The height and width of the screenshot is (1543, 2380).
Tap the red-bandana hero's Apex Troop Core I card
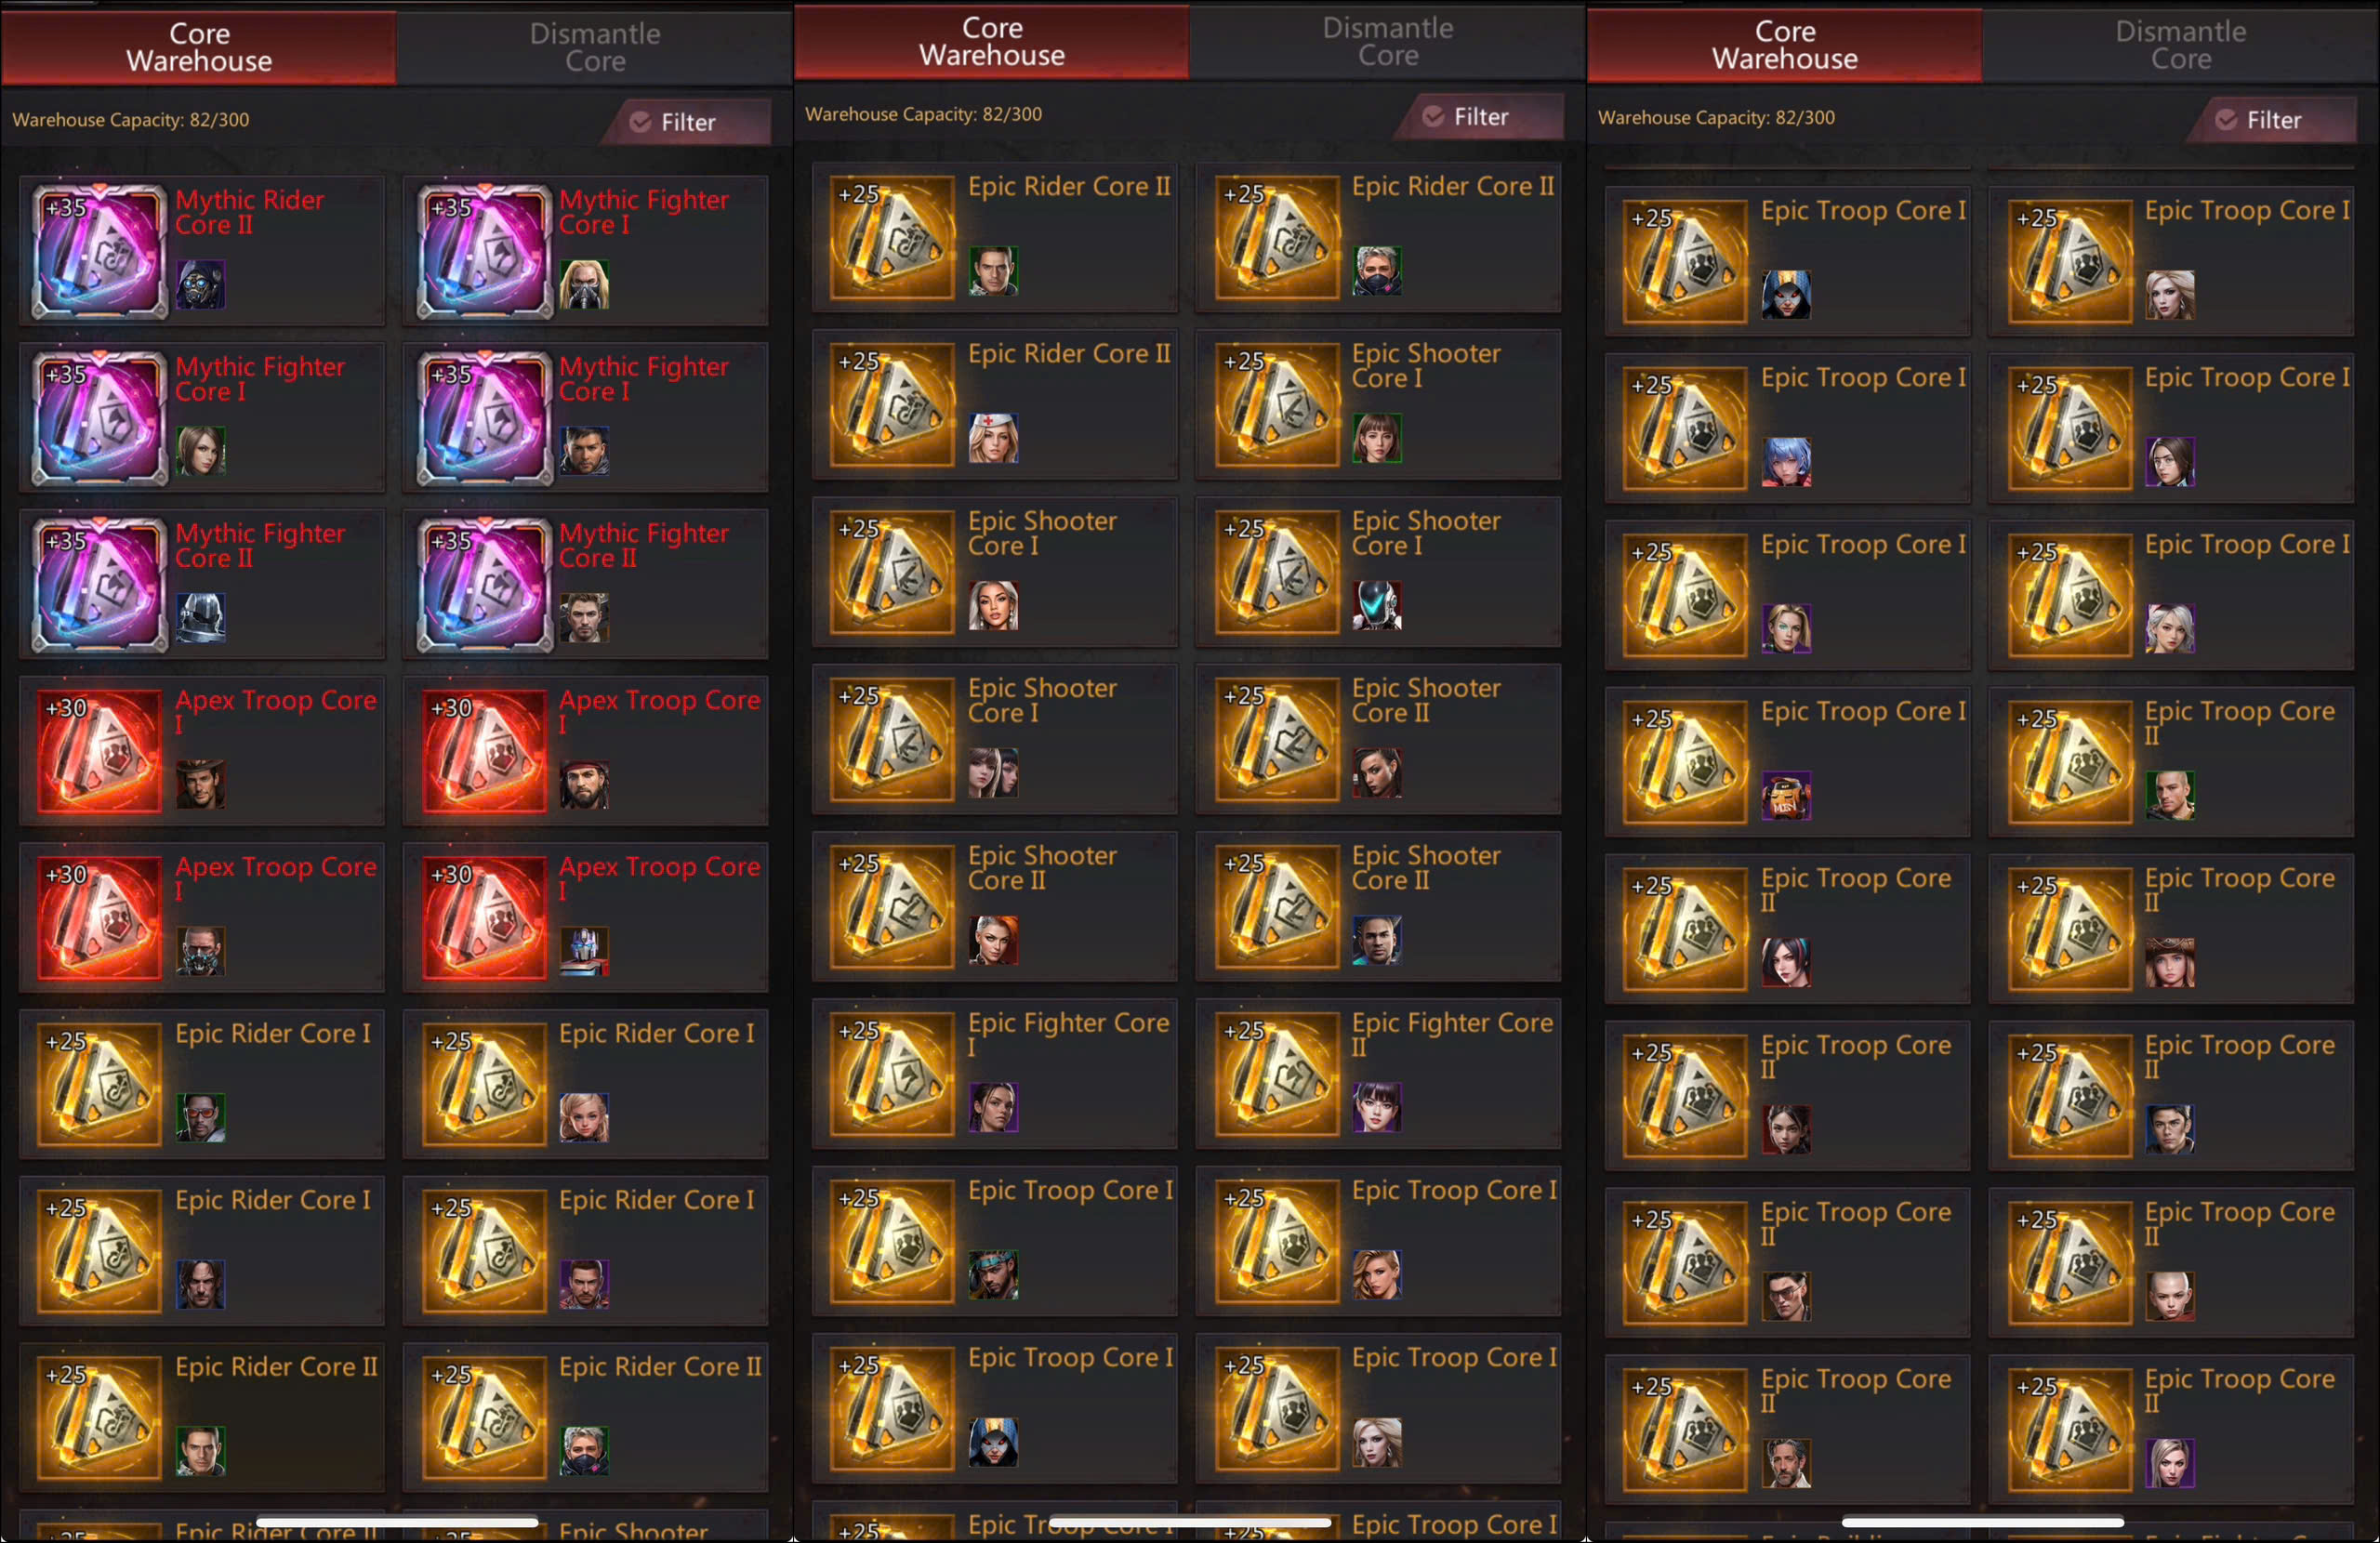point(586,752)
